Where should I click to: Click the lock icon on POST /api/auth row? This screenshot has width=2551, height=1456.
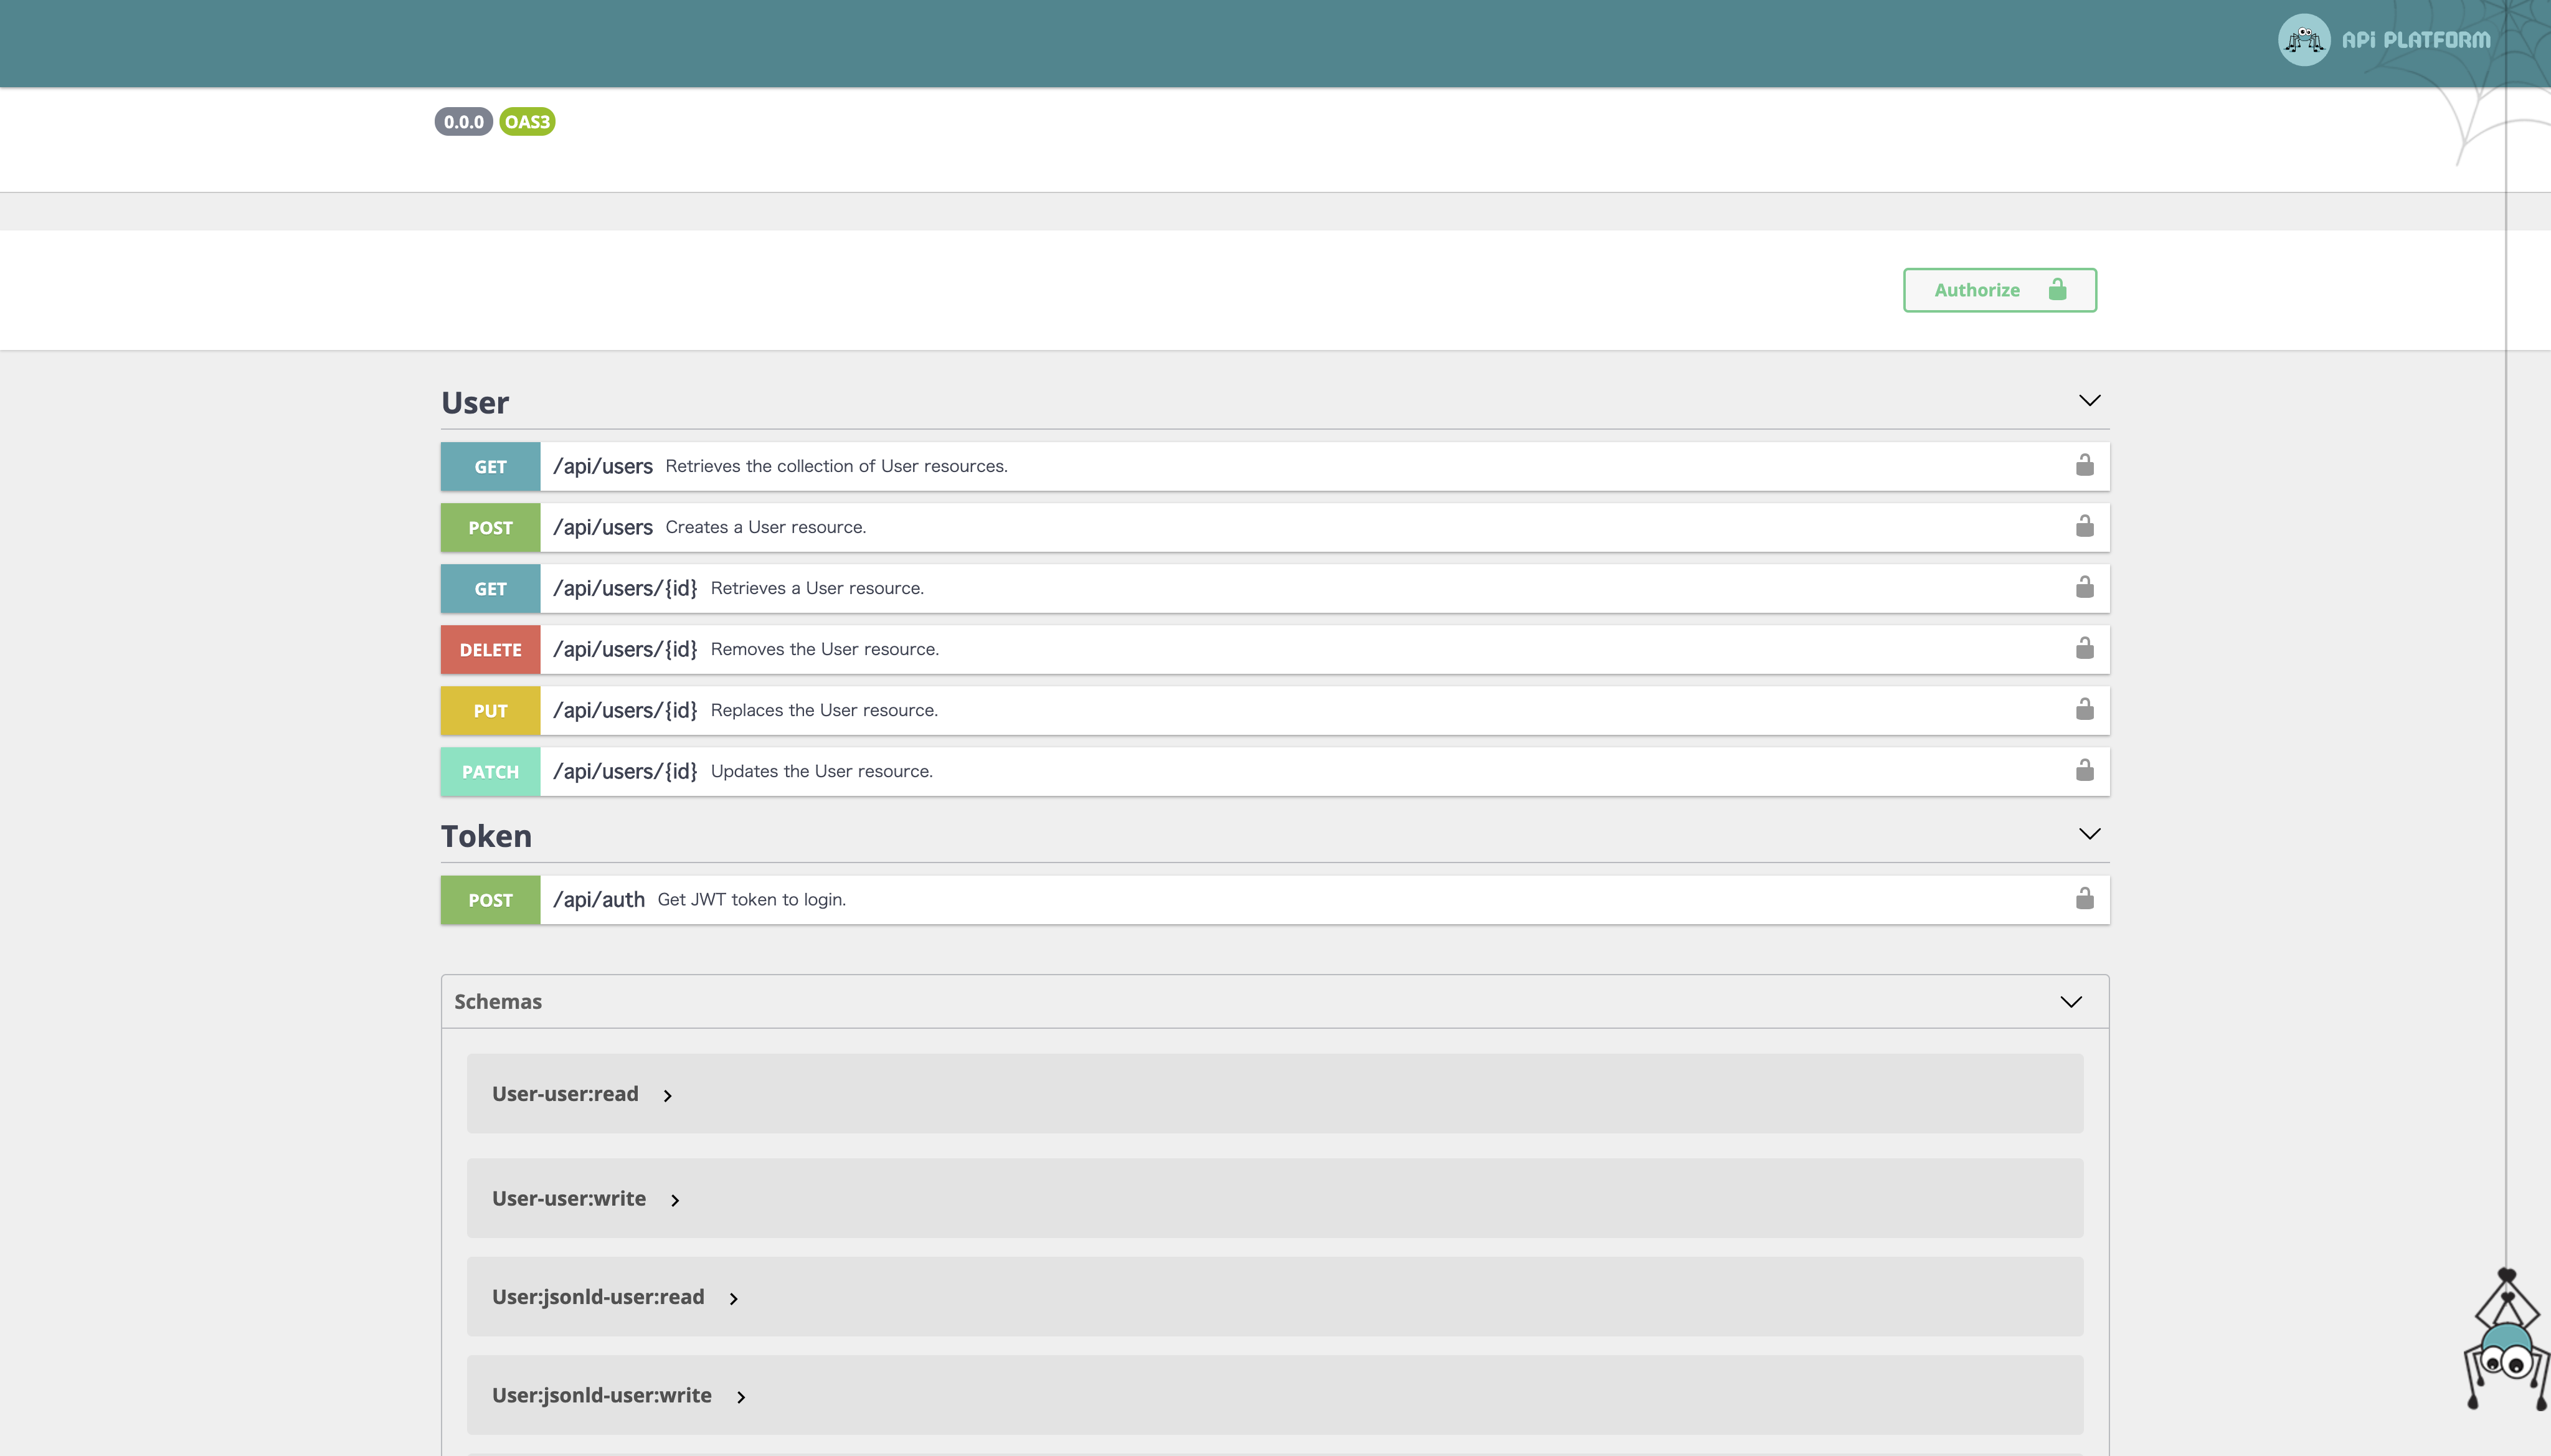pyautogui.click(x=2084, y=898)
